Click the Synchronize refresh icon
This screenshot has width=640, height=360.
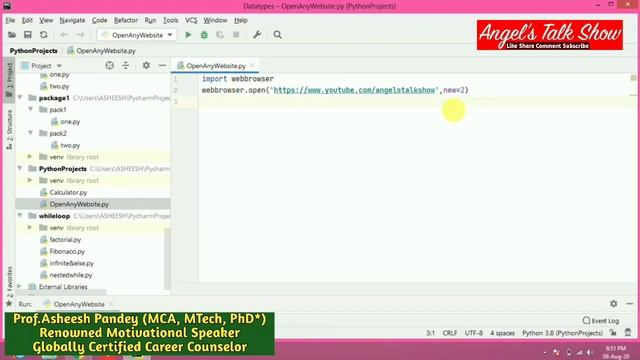[x=44, y=35]
